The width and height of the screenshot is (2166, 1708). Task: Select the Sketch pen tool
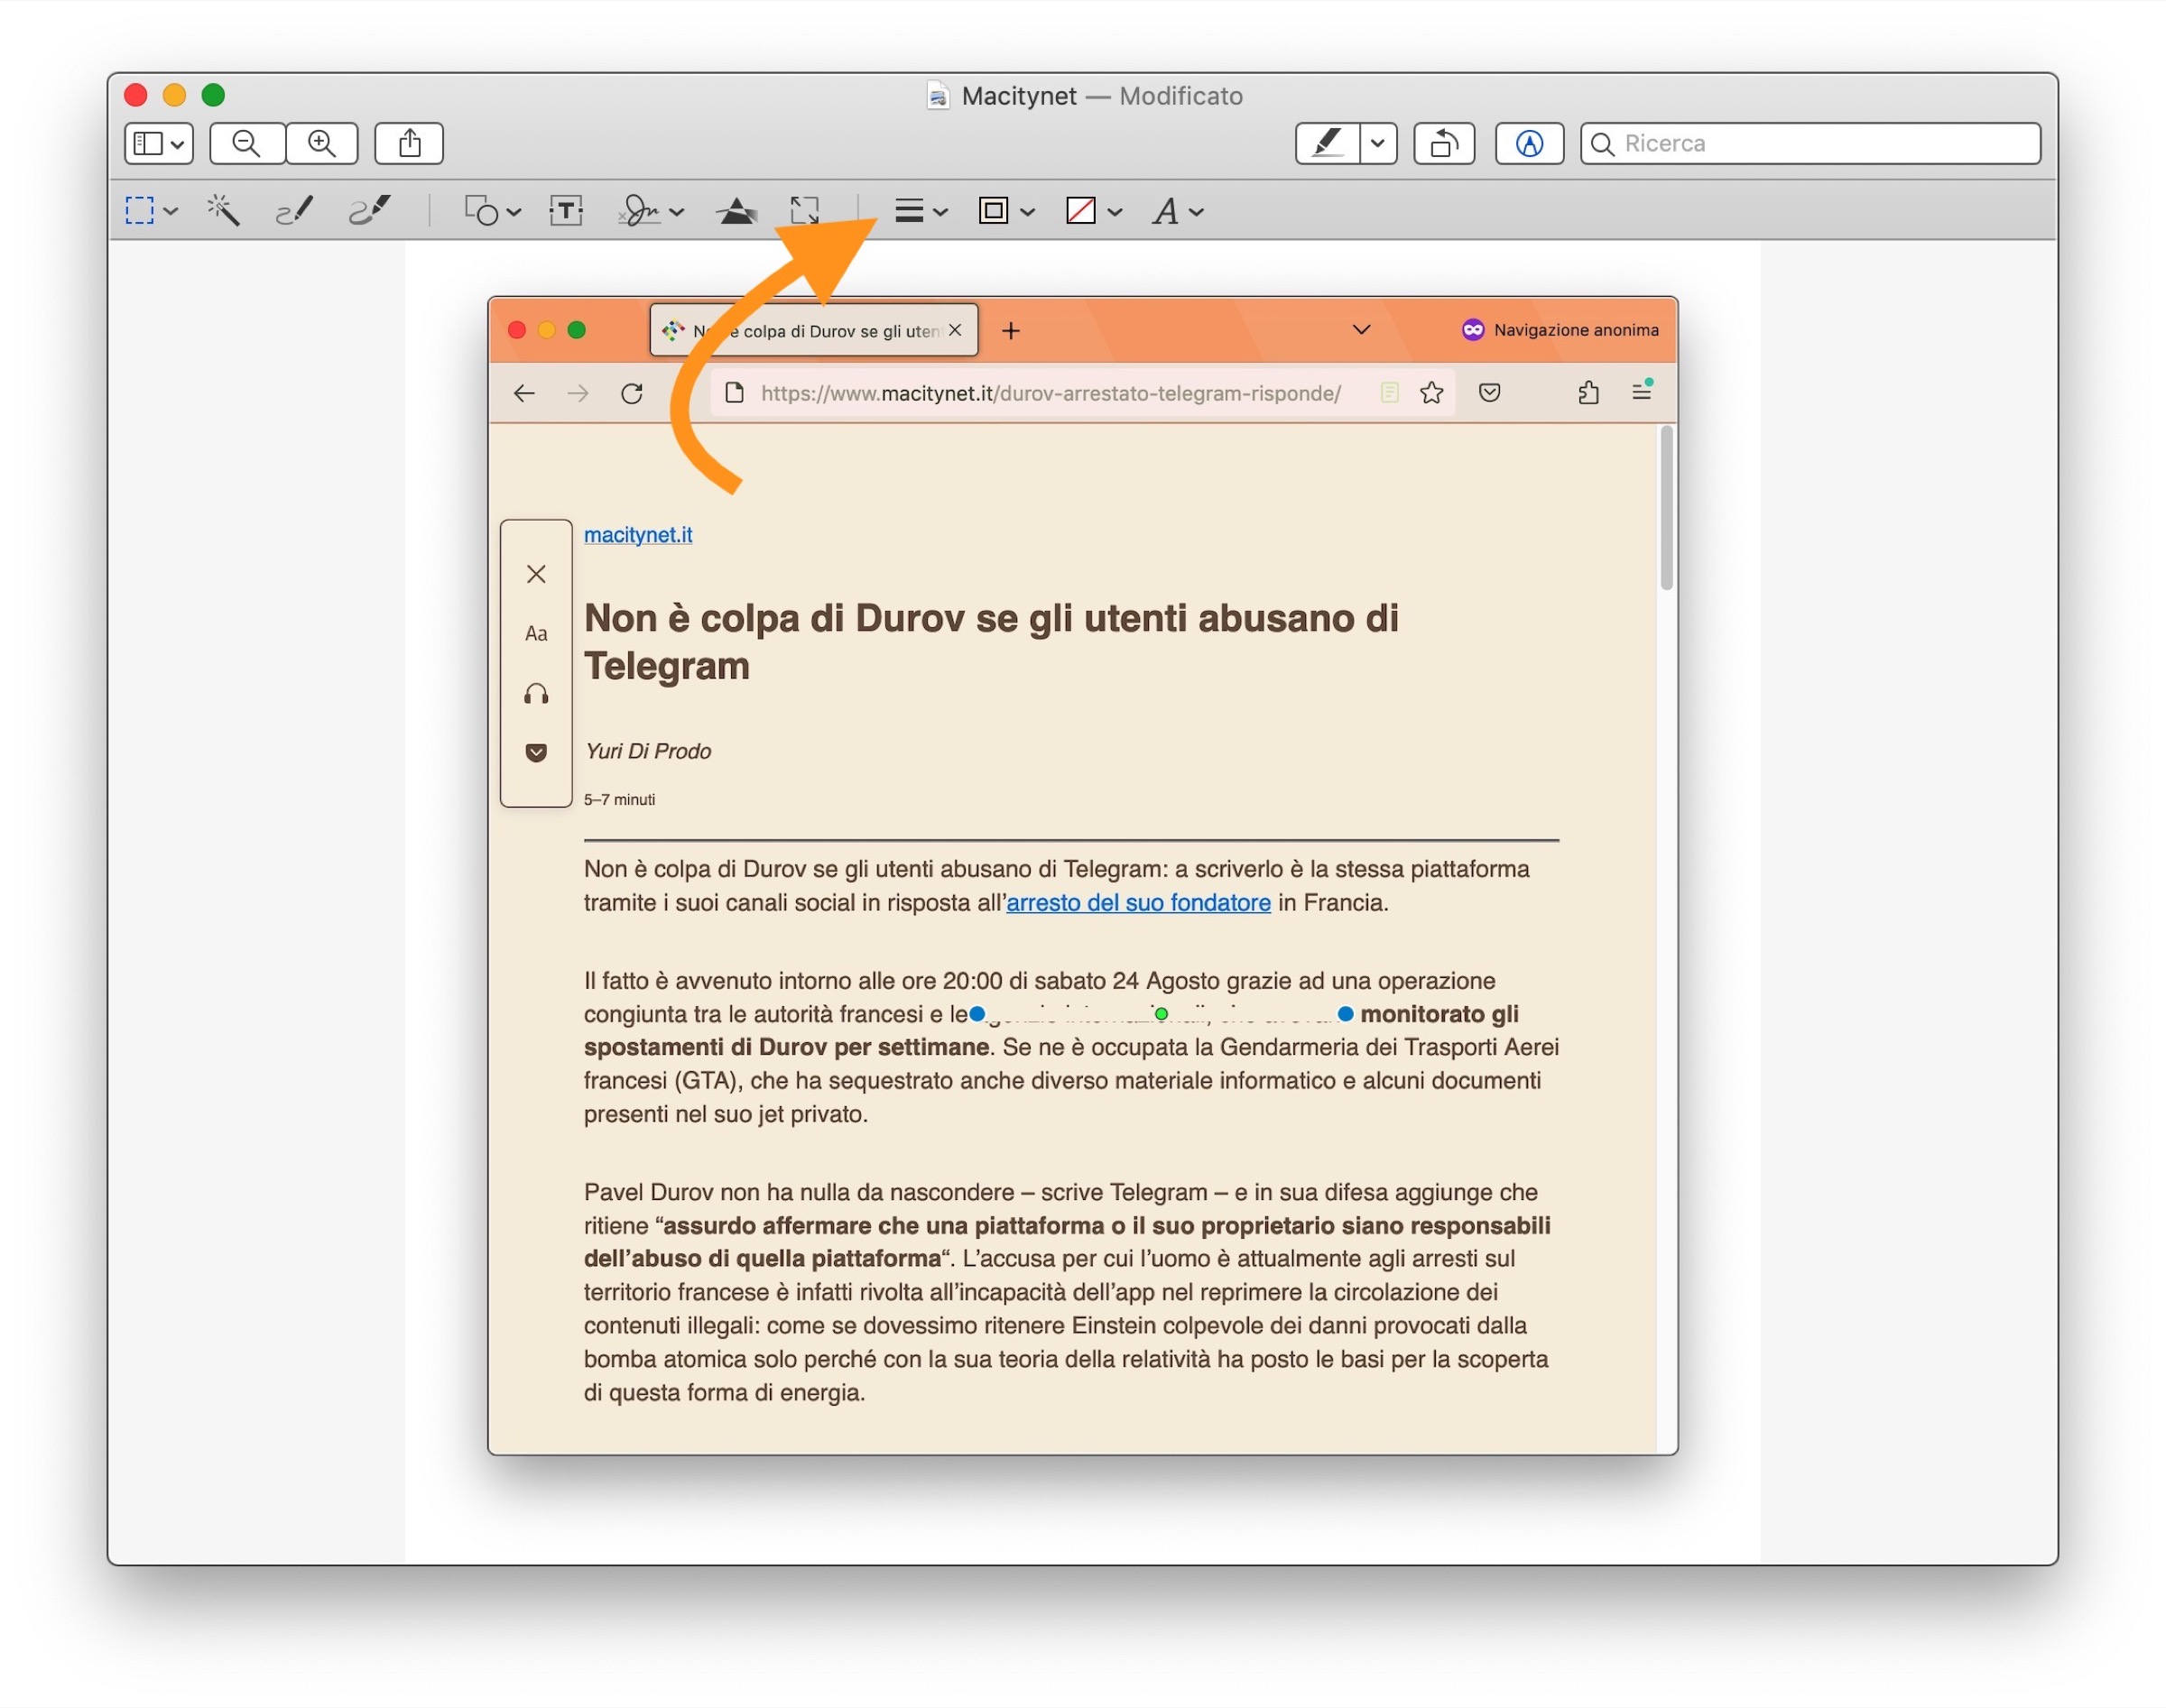(294, 210)
